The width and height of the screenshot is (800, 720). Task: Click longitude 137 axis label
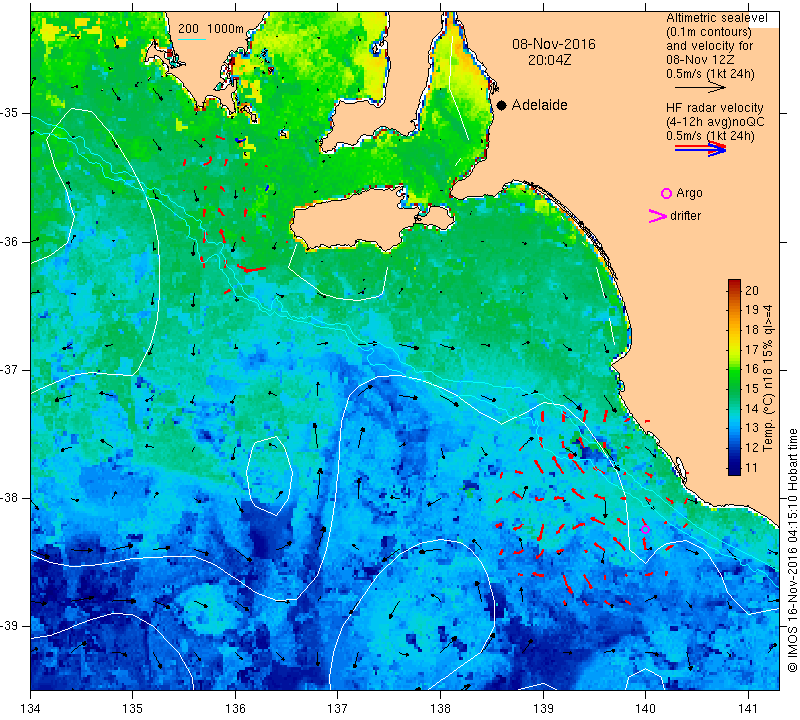coord(337,709)
